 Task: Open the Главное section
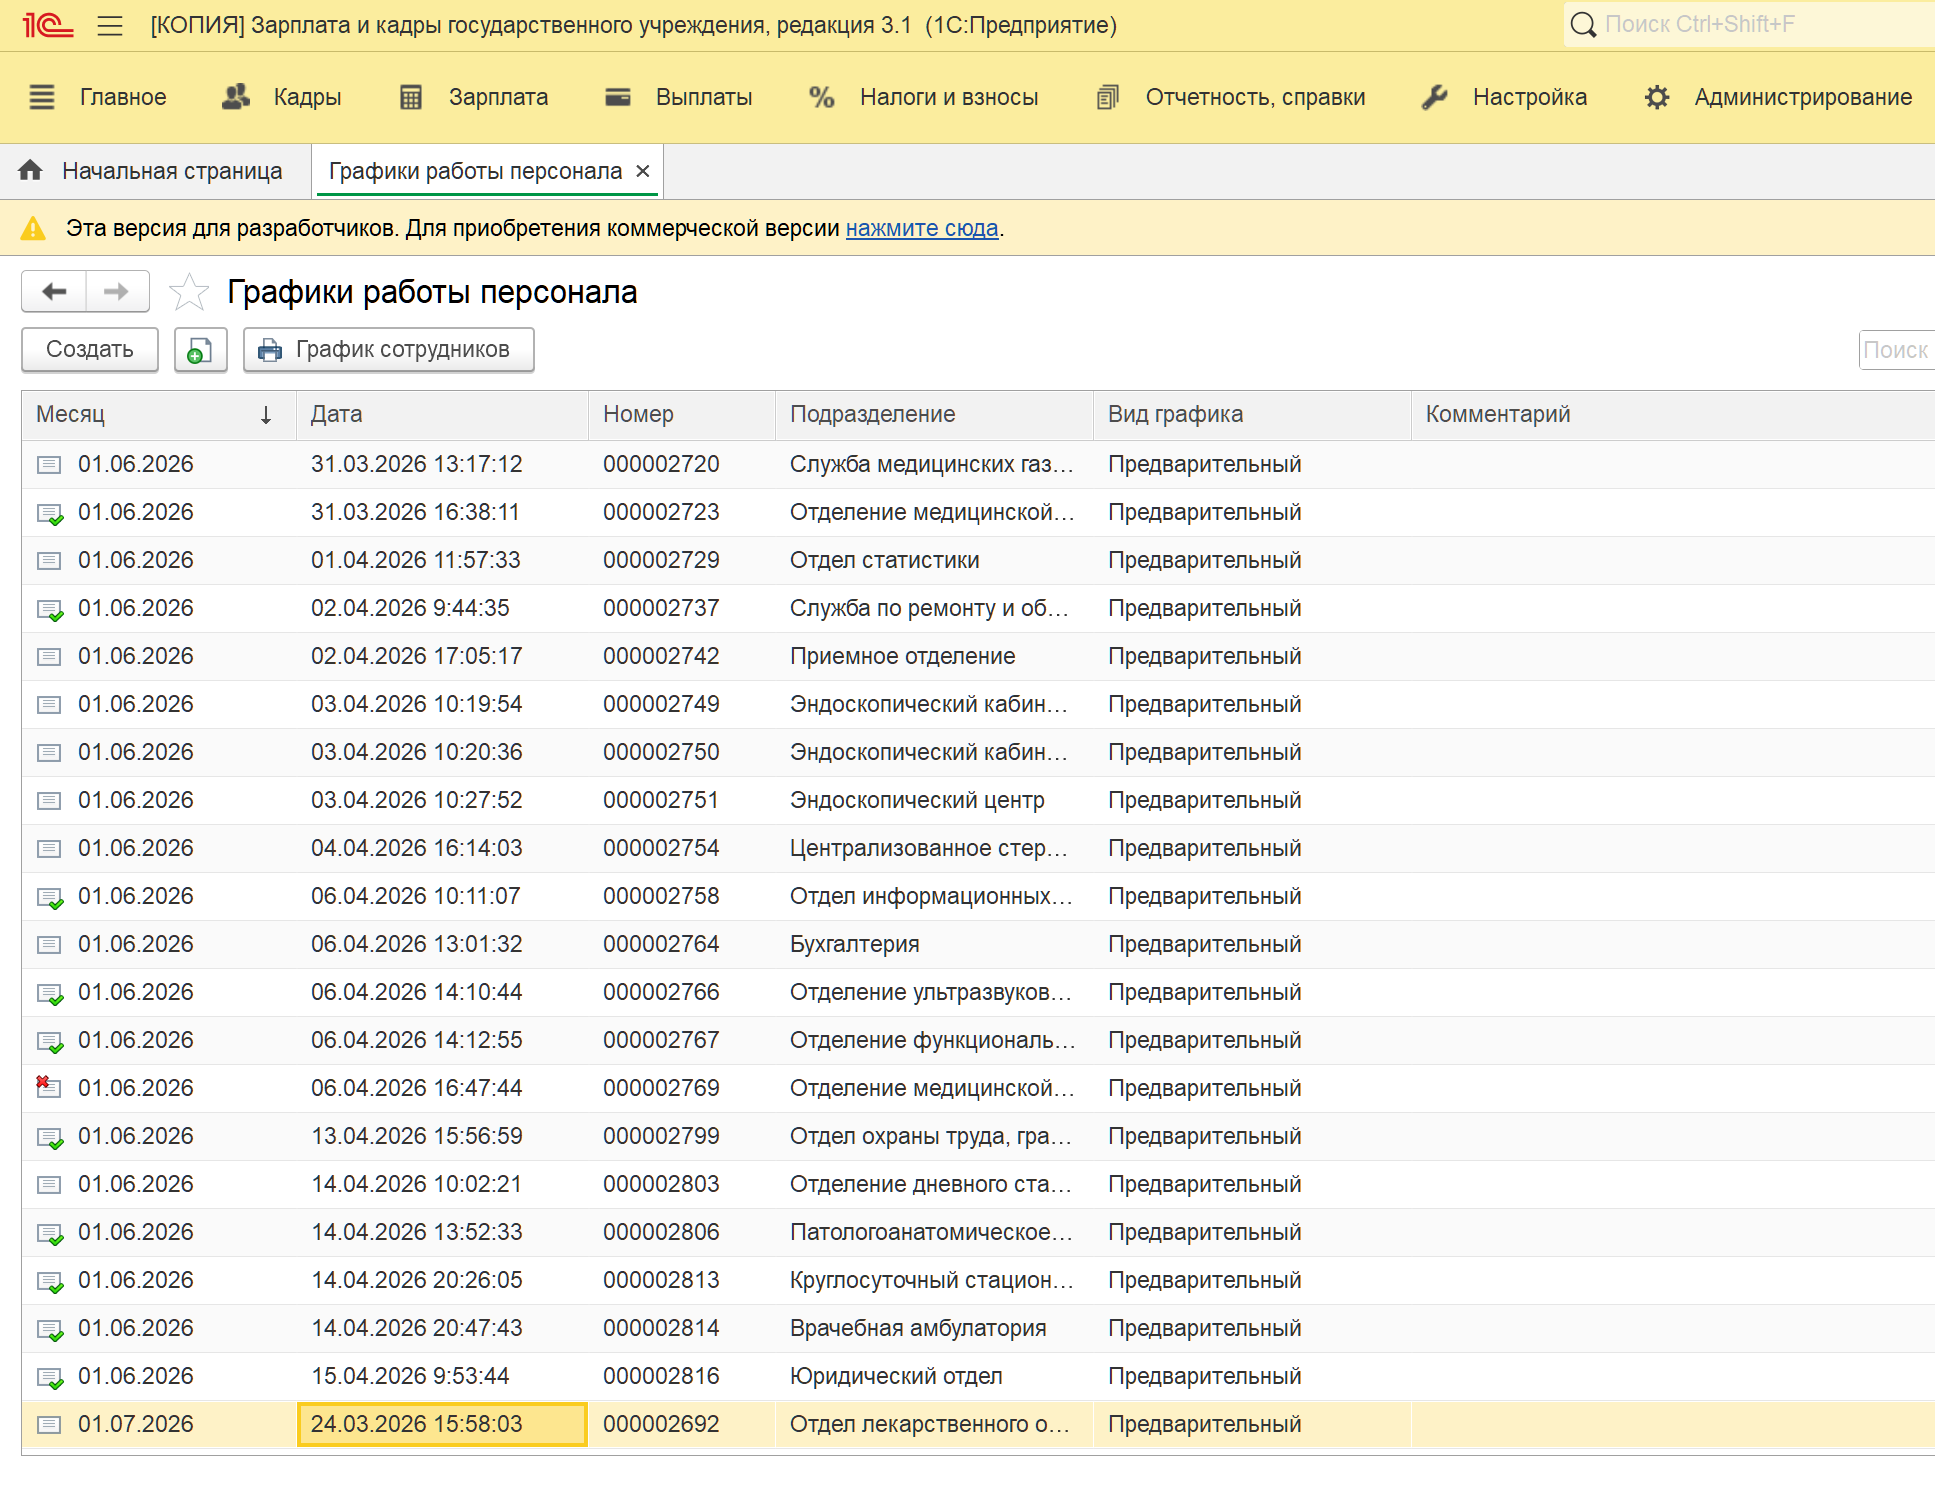[x=123, y=97]
